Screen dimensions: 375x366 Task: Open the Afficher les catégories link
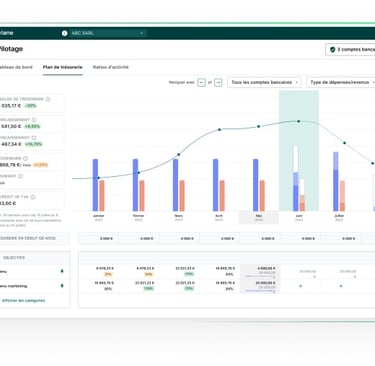coord(23,300)
